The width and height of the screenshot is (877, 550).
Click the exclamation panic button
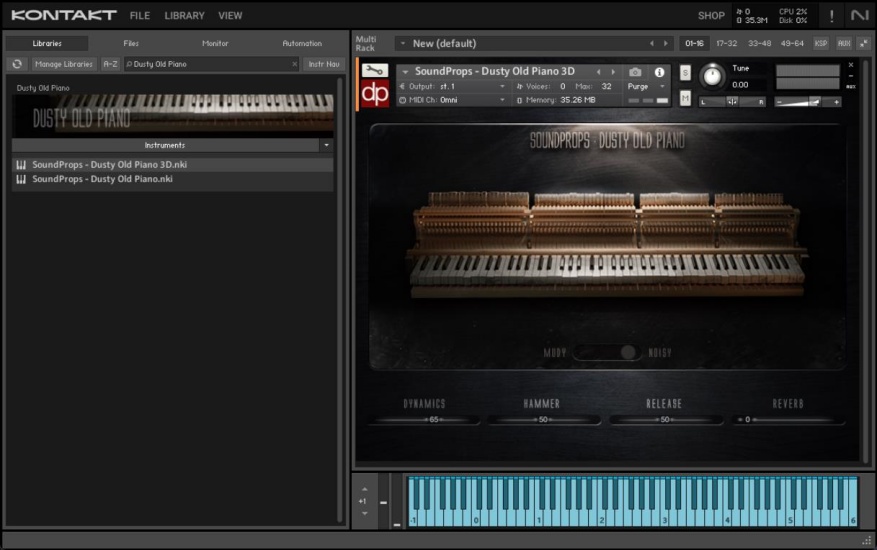831,15
